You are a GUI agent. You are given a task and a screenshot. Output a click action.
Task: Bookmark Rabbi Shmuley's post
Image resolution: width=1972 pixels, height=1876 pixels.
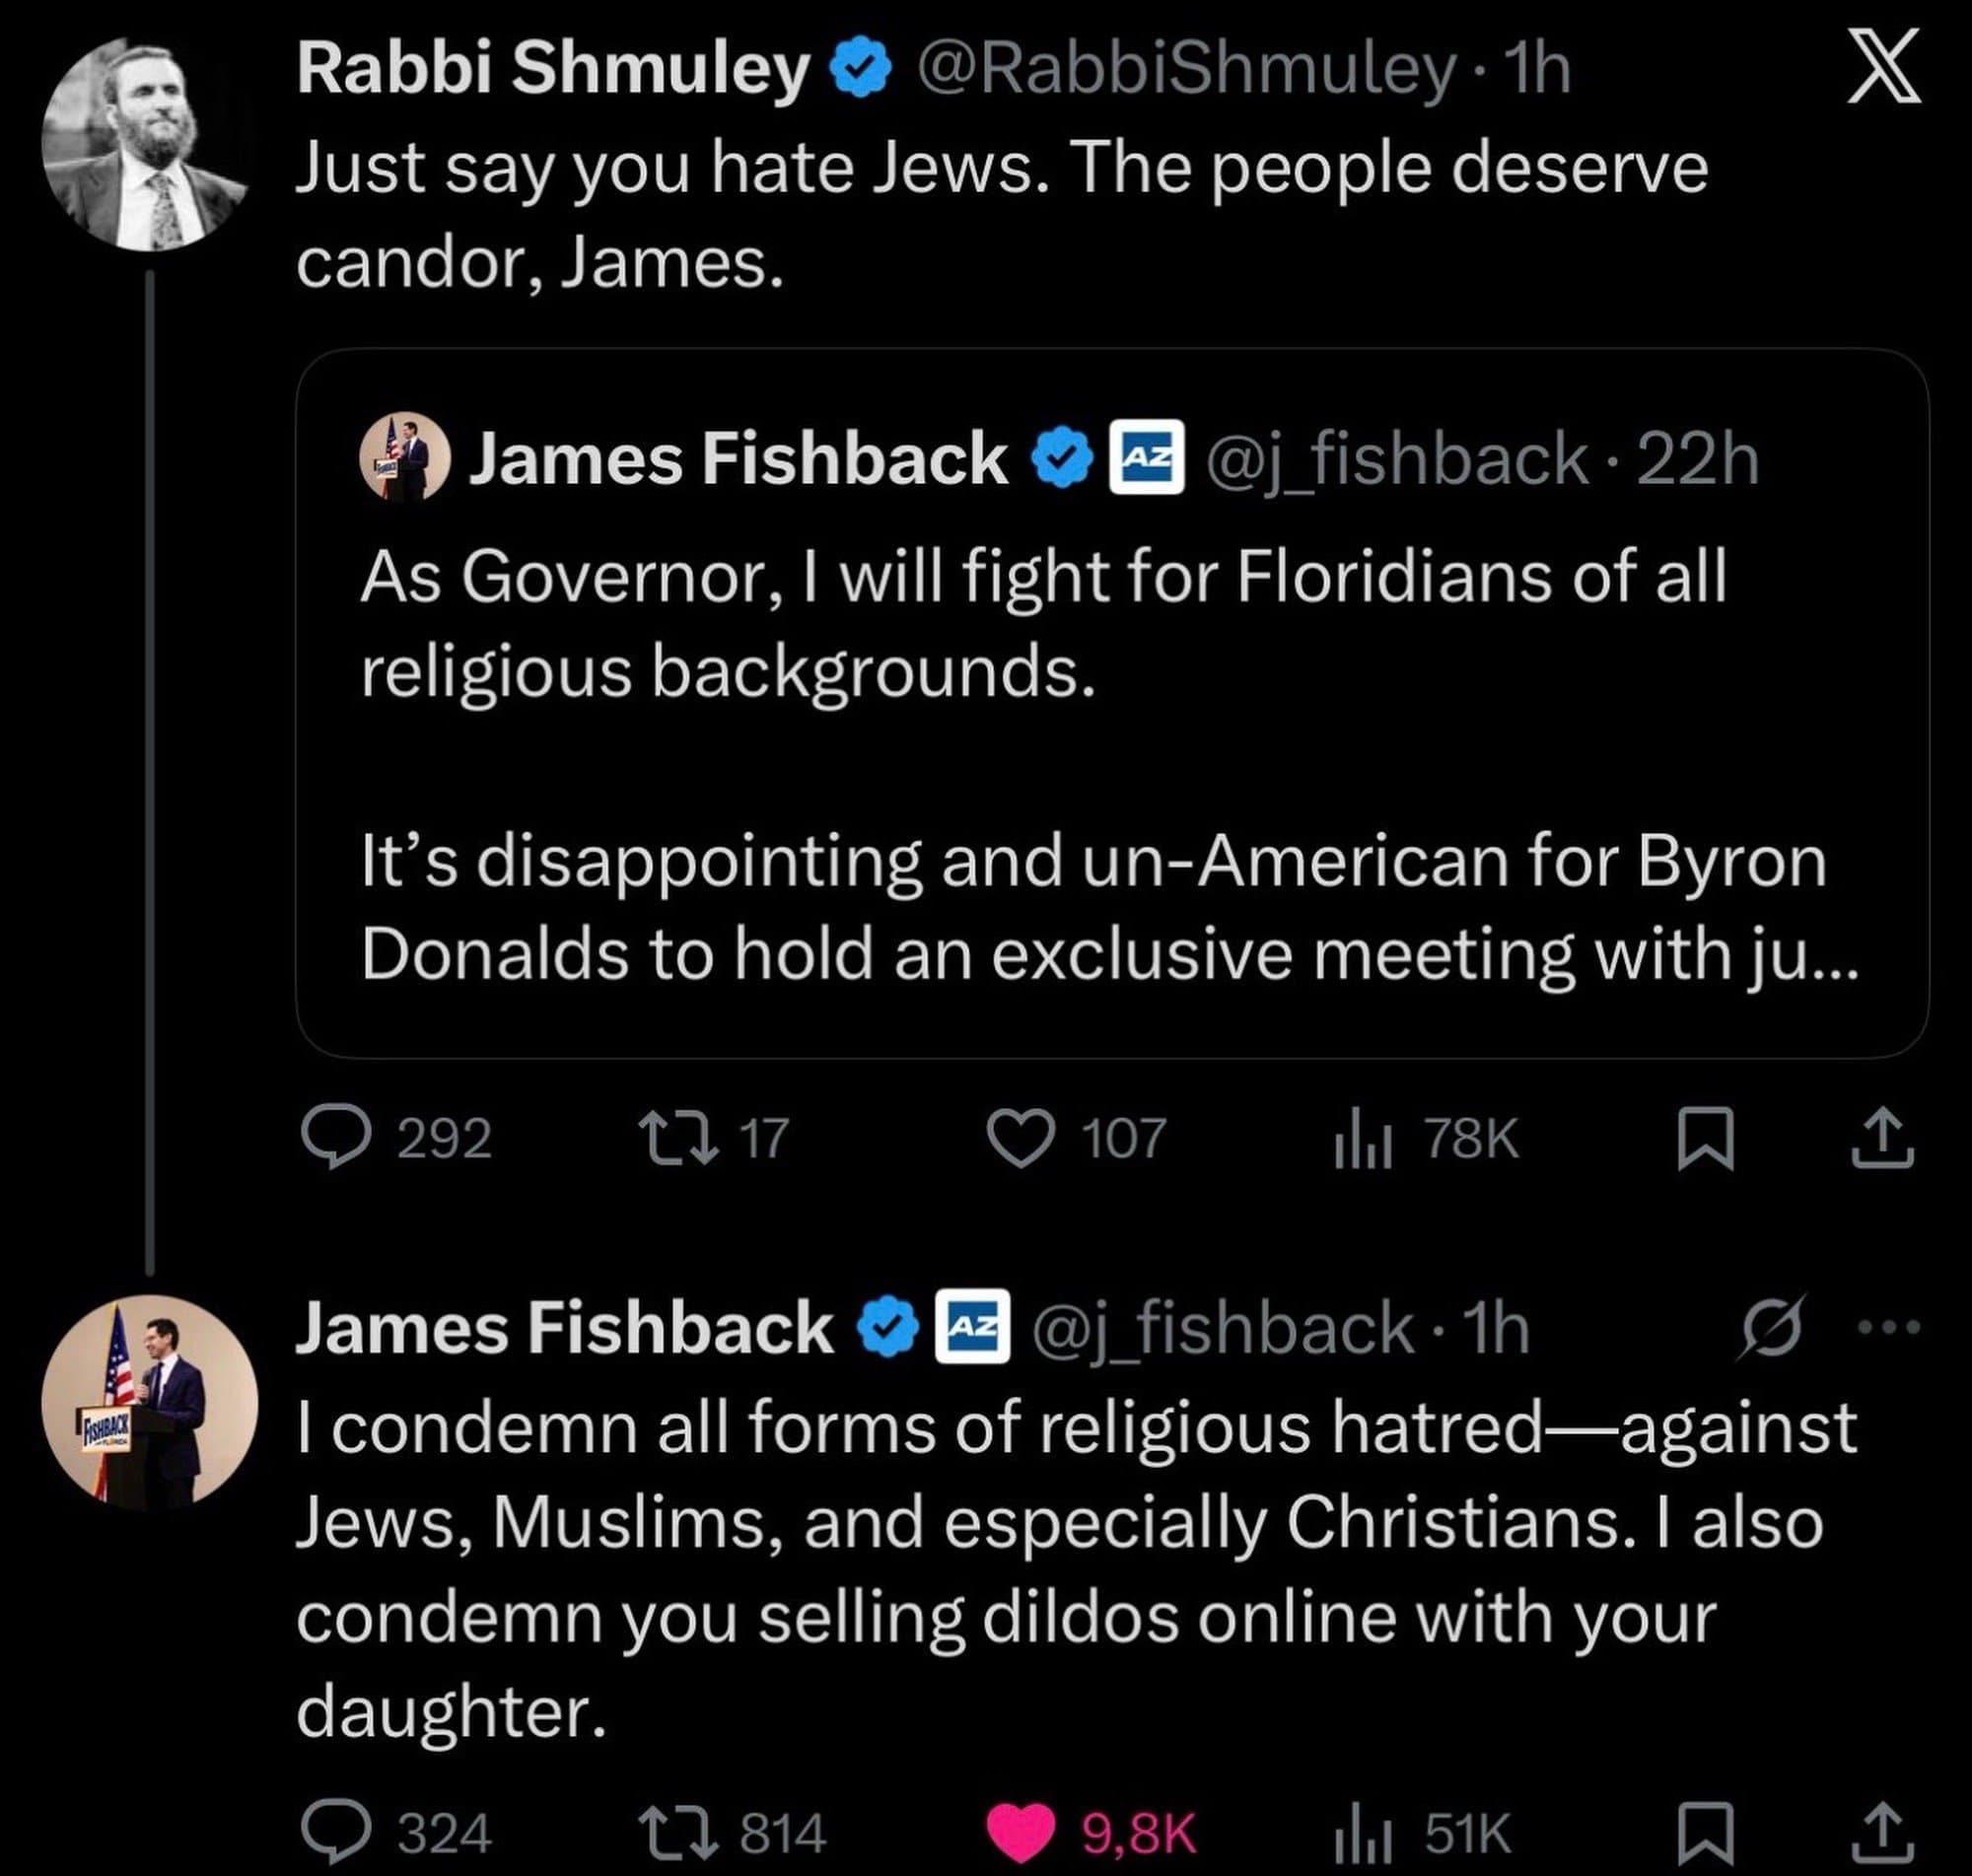1704,1137
